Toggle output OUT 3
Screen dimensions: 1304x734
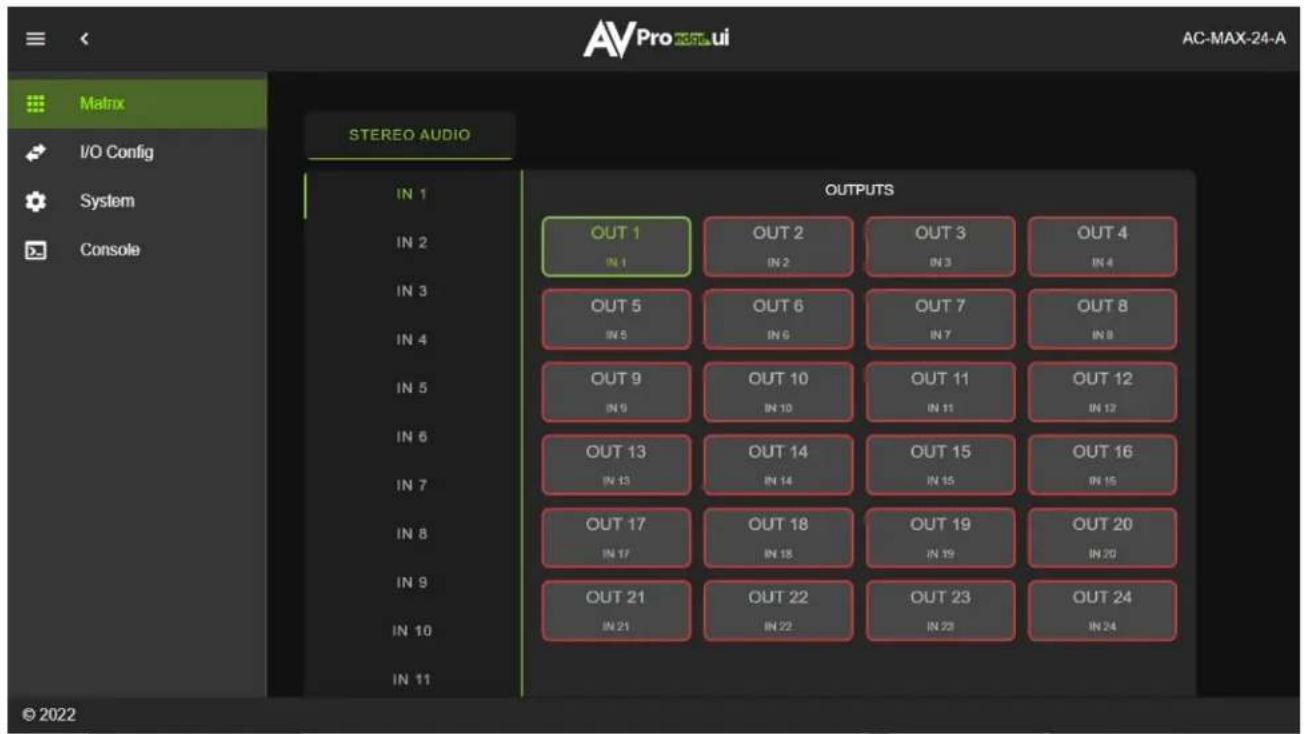pos(940,246)
